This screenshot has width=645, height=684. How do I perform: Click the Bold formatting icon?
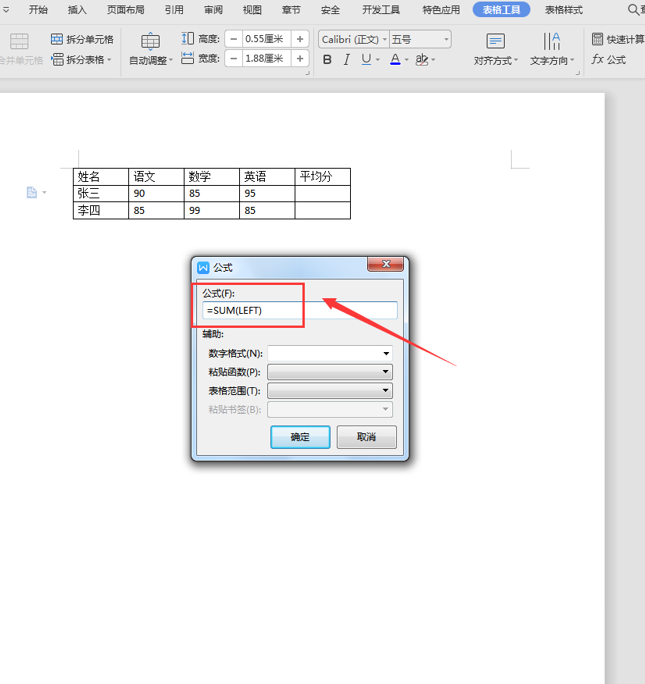pos(327,60)
